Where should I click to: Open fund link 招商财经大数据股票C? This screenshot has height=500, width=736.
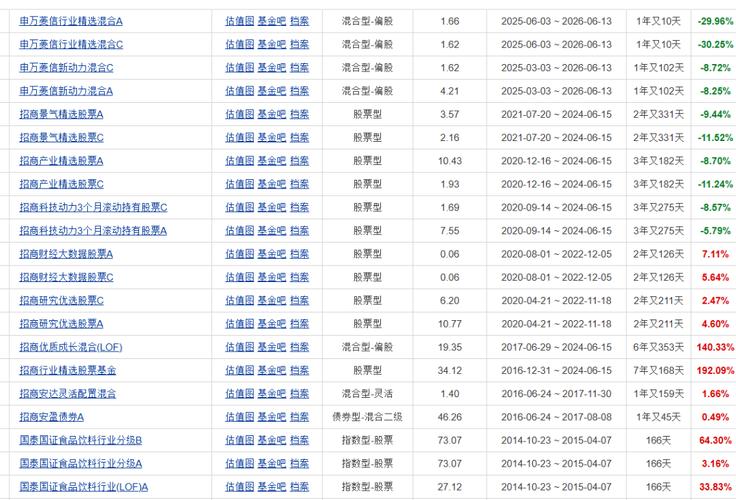pos(66,277)
